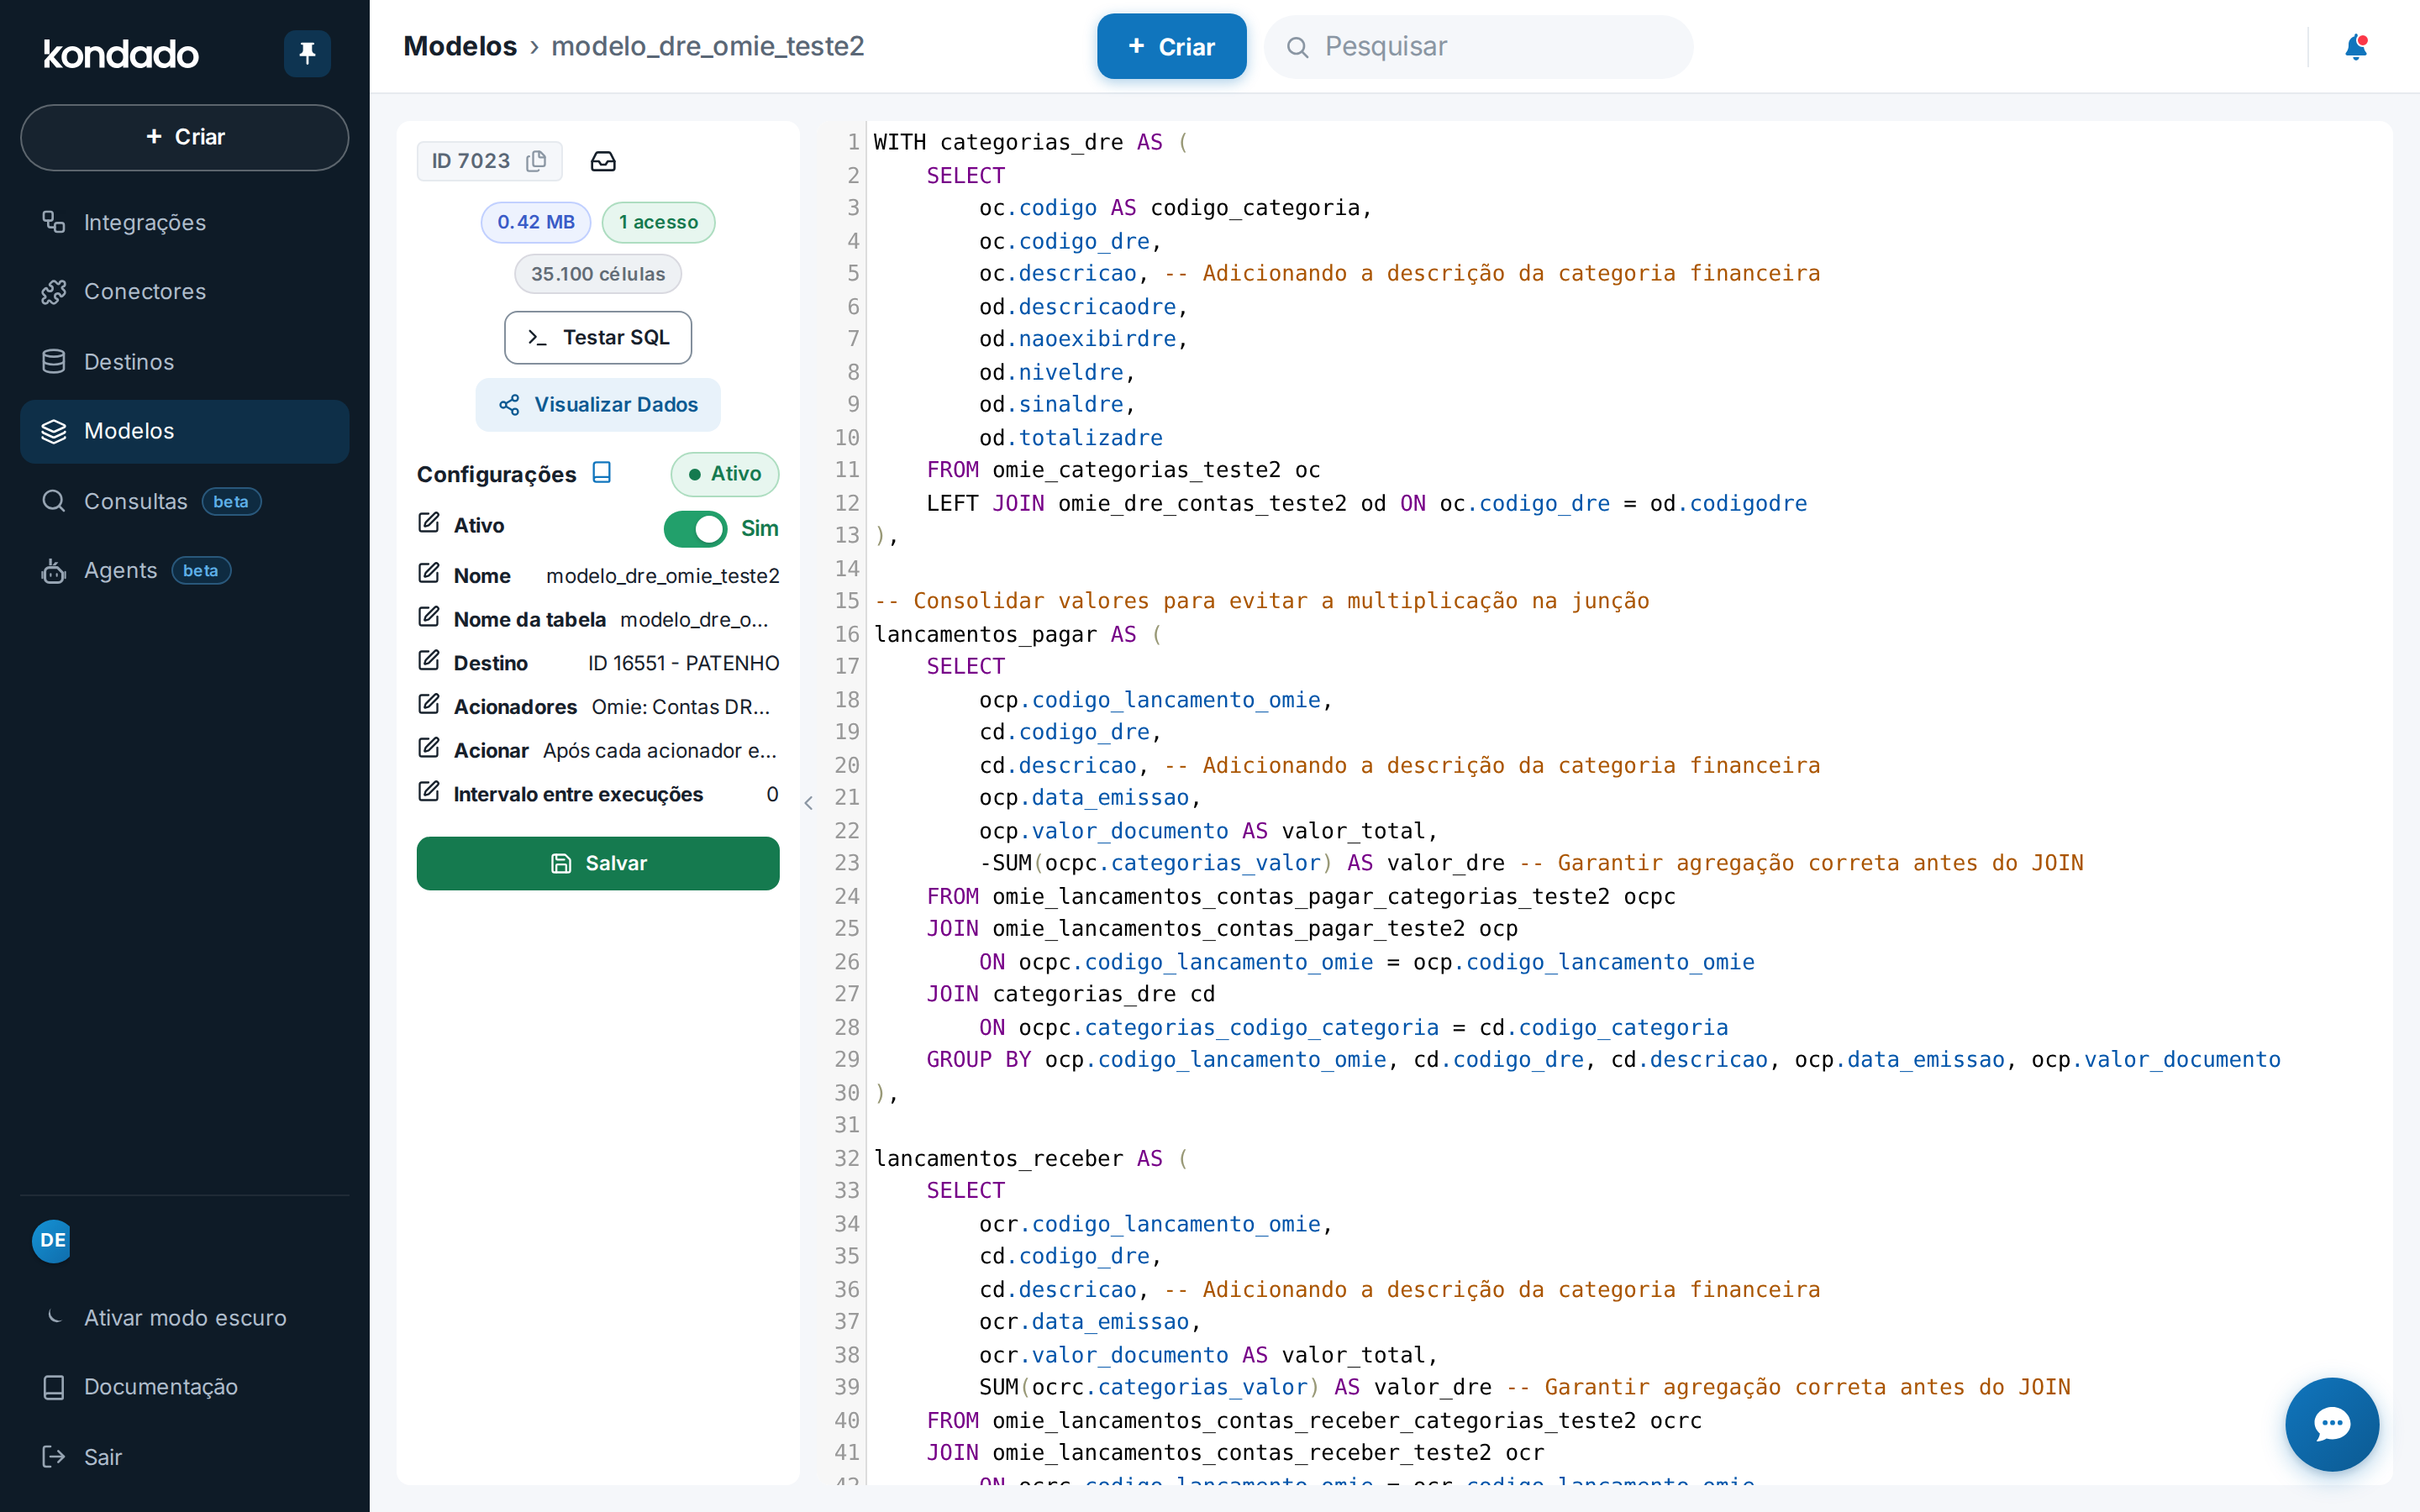The height and width of the screenshot is (1512, 2420).
Task: Toggle the Ativo switch off
Action: (x=695, y=528)
